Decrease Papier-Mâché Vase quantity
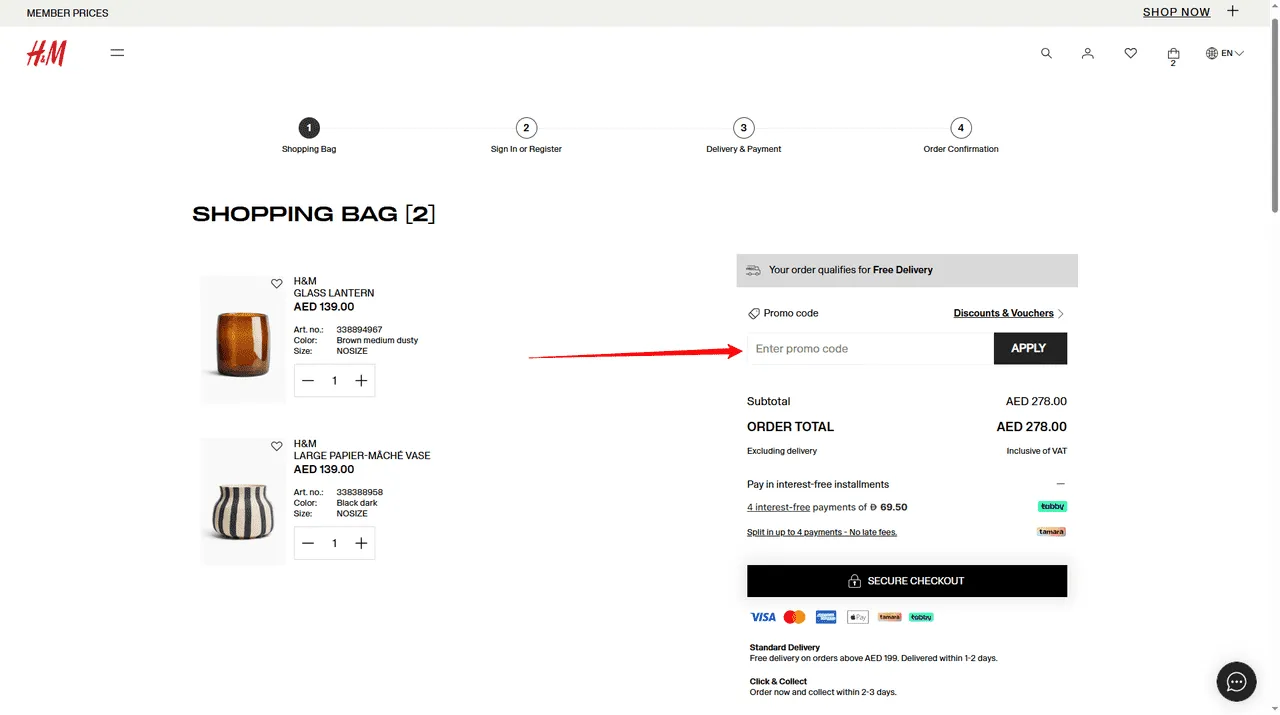1280x715 pixels. [308, 543]
